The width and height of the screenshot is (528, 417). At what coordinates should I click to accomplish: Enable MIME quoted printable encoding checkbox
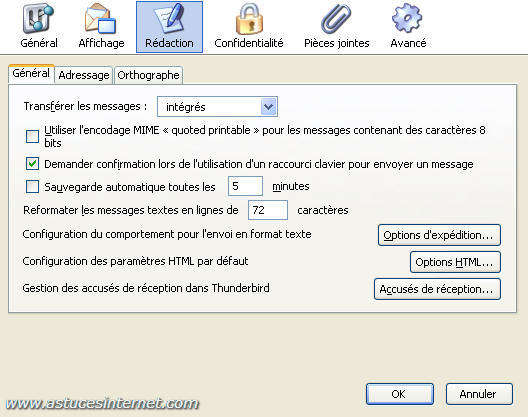point(32,136)
